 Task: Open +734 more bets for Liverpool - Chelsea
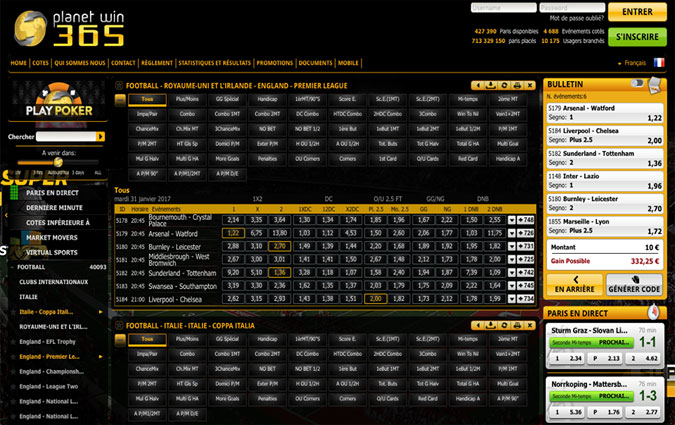(x=526, y=299)
